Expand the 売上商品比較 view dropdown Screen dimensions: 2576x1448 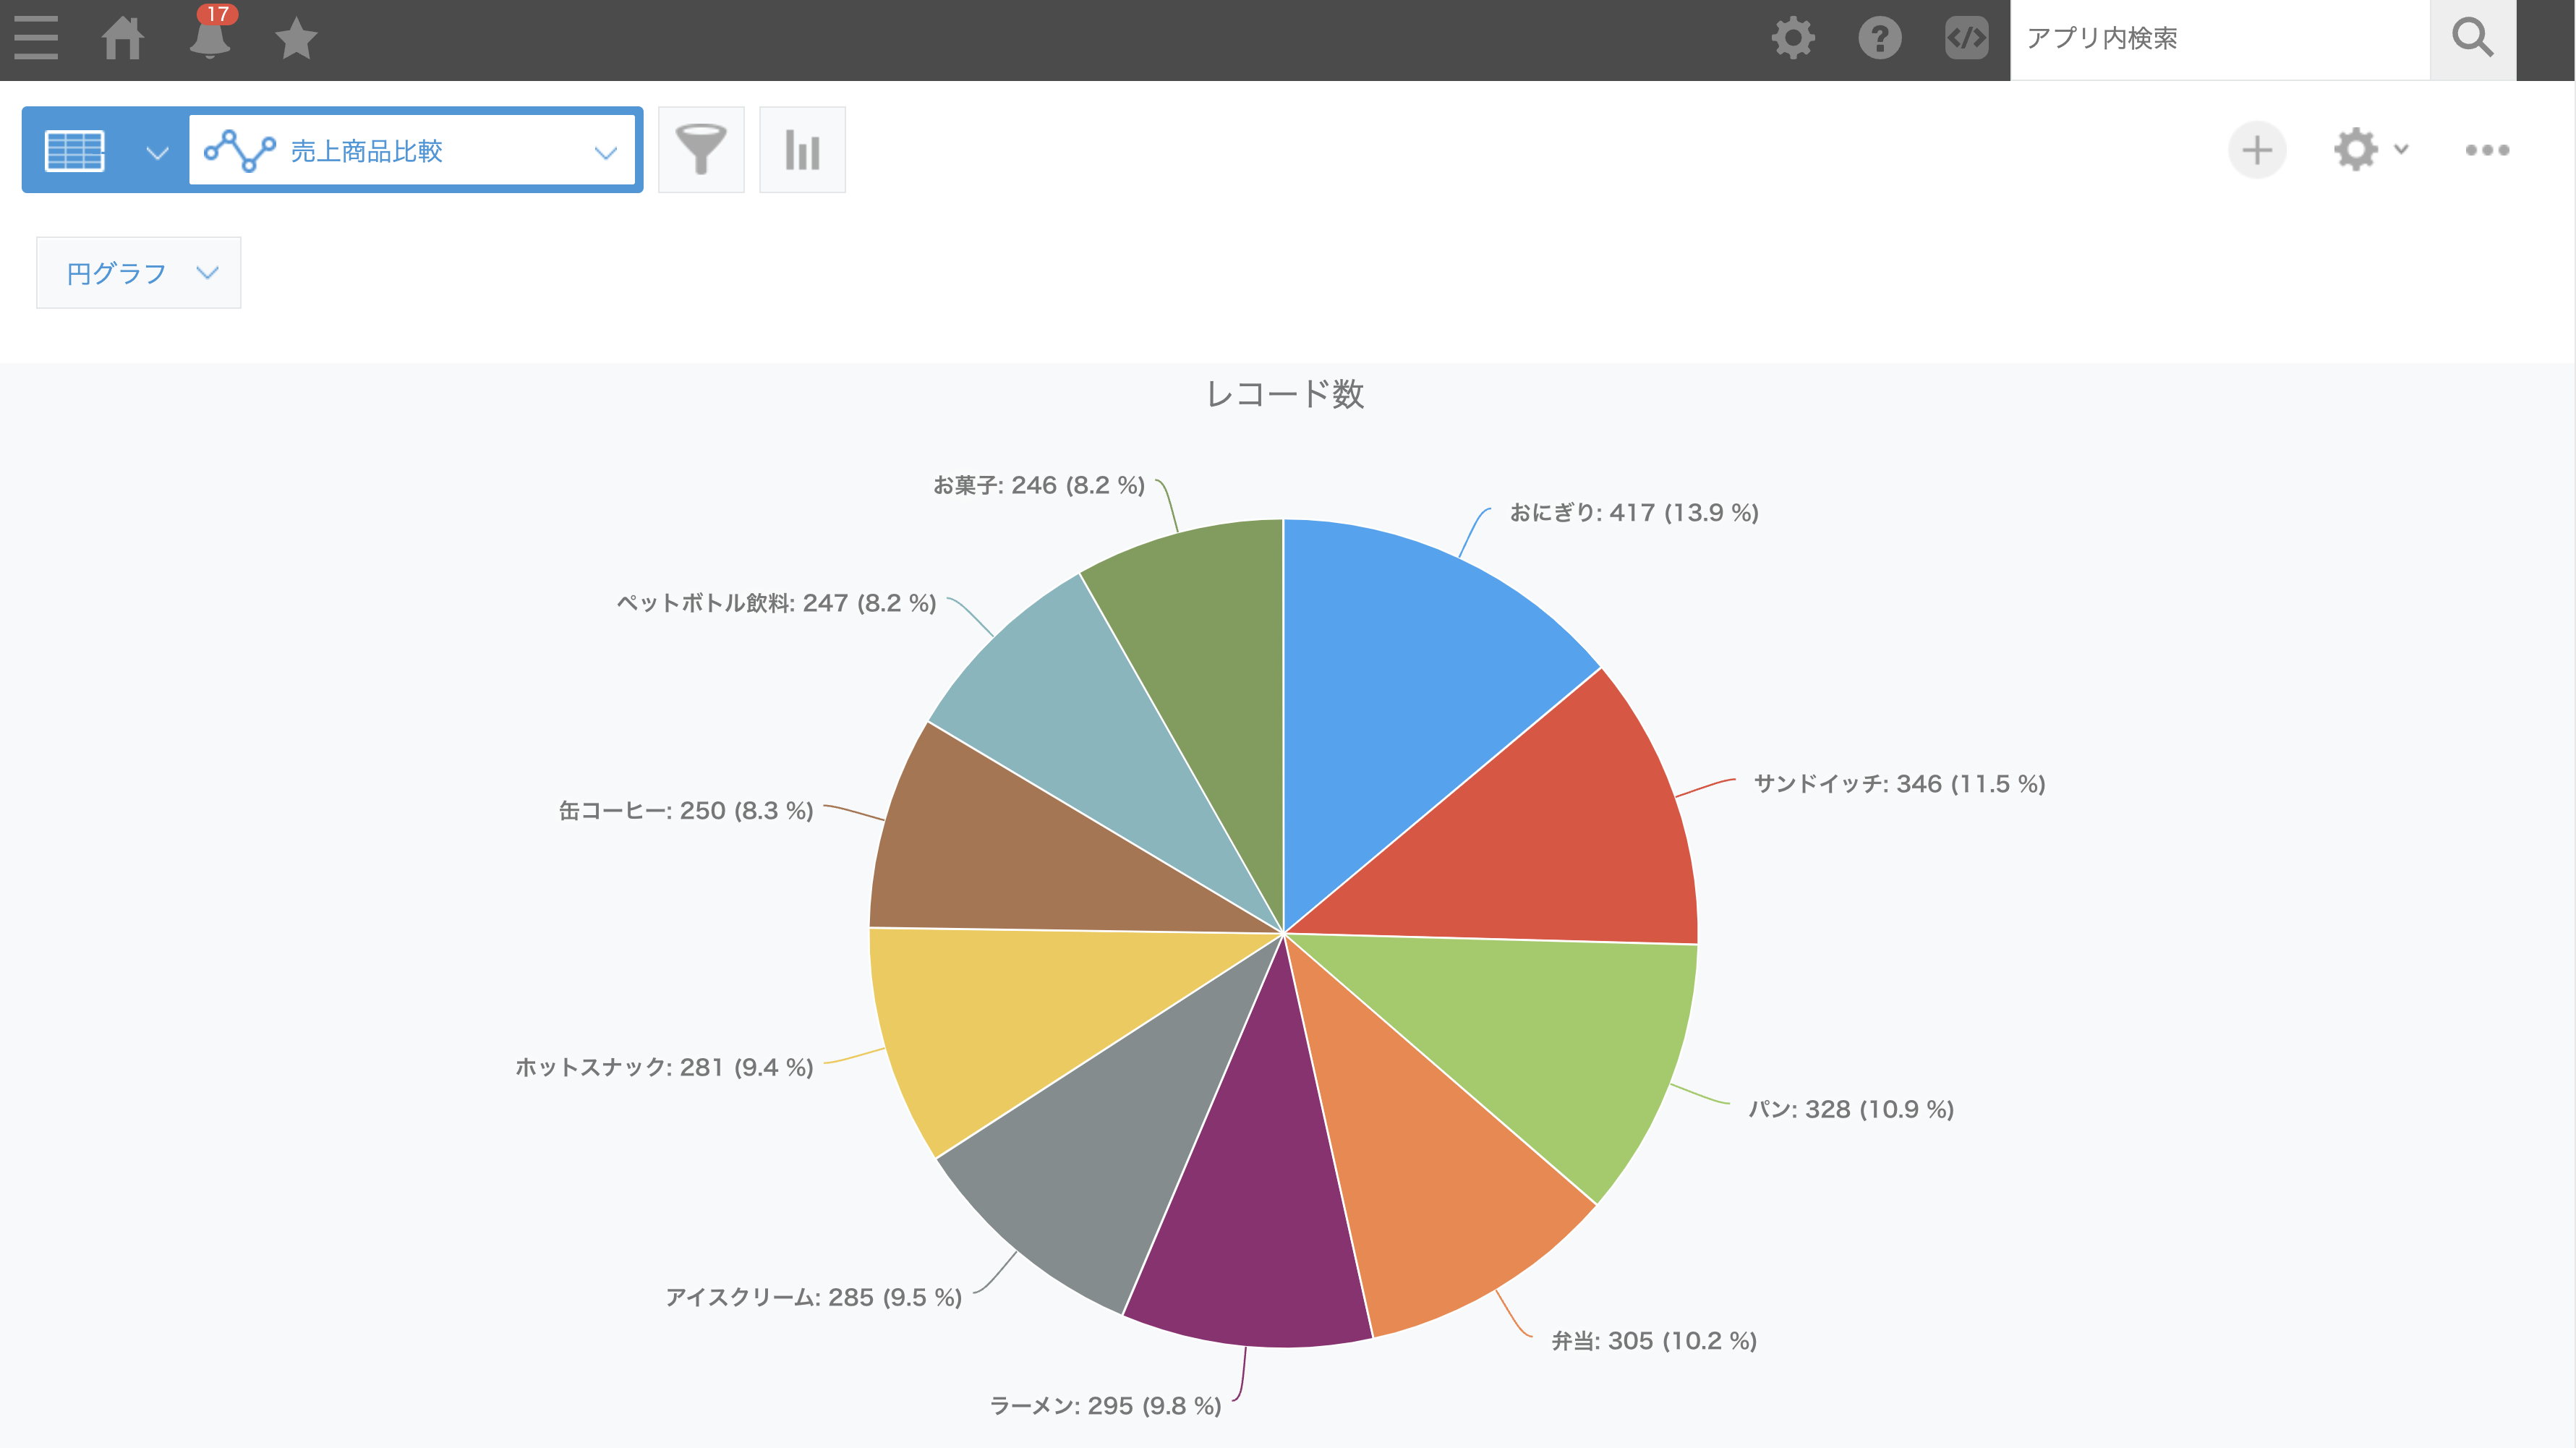coord(412,150)
